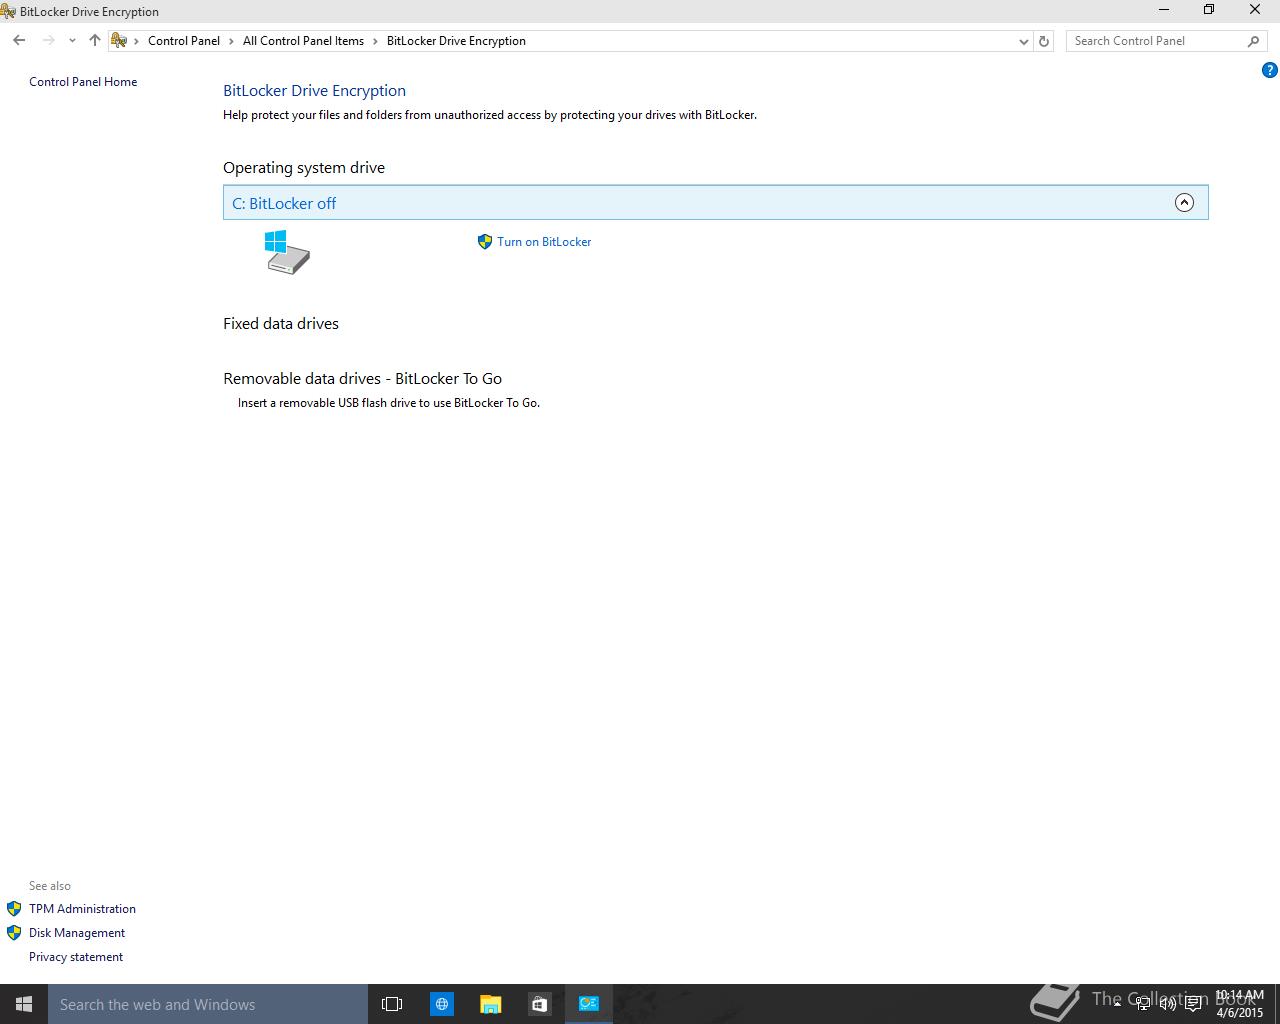Open the Store from the taskbar
This screenshot has width=1280, height=1024.
pos(539,1004)
